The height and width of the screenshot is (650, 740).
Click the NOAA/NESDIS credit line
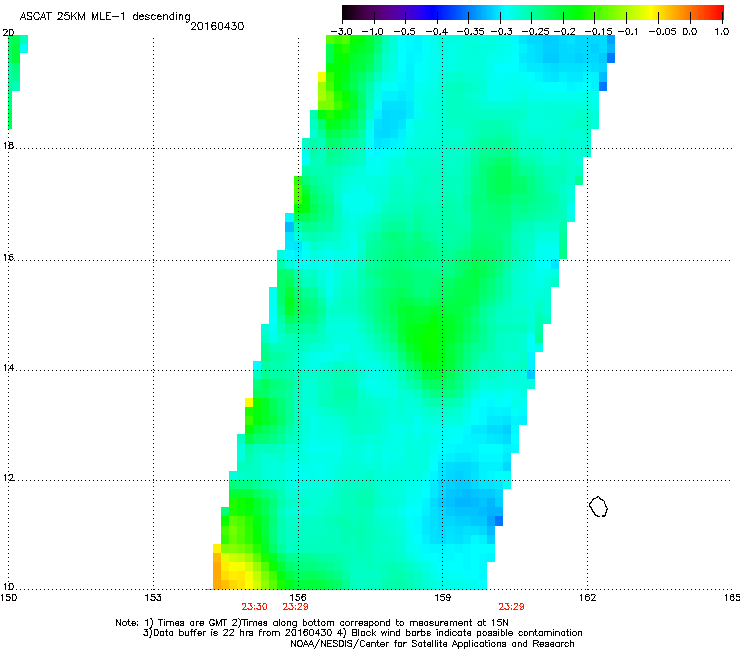coord(432,644)
